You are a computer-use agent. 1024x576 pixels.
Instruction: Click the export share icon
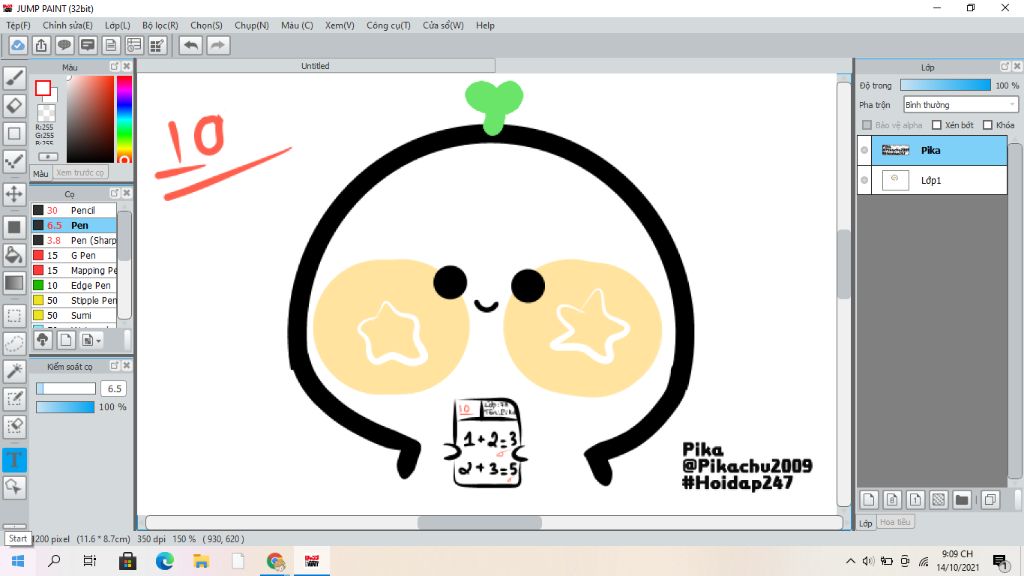tap(41, 45)
